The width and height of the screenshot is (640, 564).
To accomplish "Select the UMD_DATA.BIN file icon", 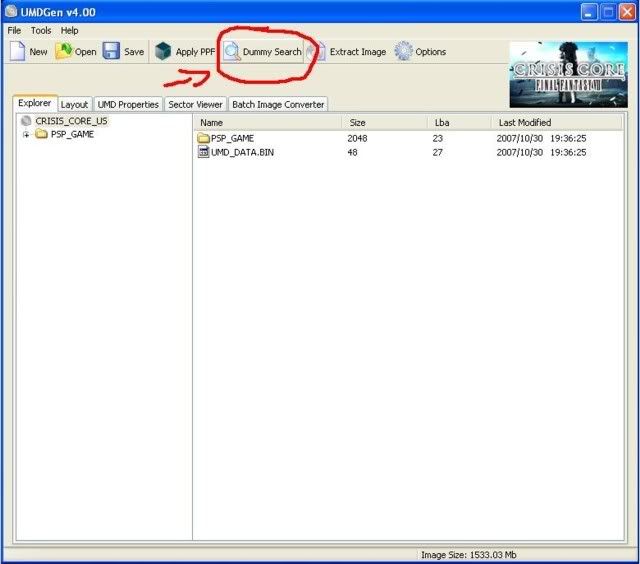I will [204, 152].
